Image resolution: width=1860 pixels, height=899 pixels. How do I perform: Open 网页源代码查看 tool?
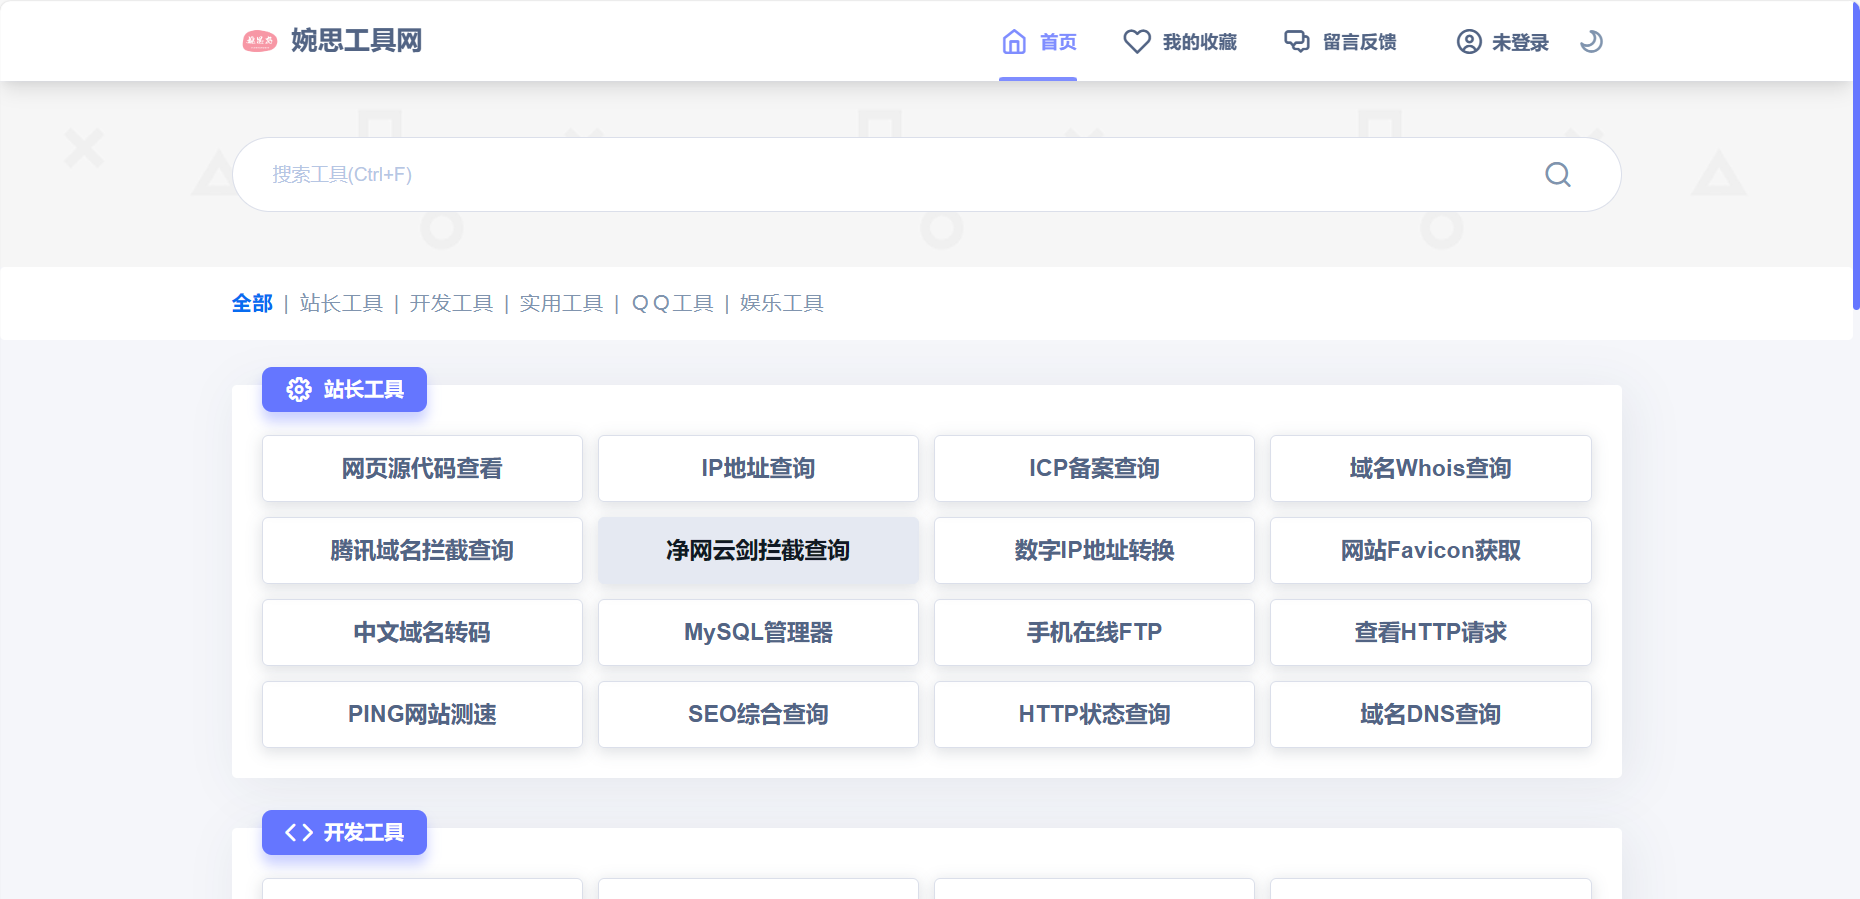click(x=422, y=468)
